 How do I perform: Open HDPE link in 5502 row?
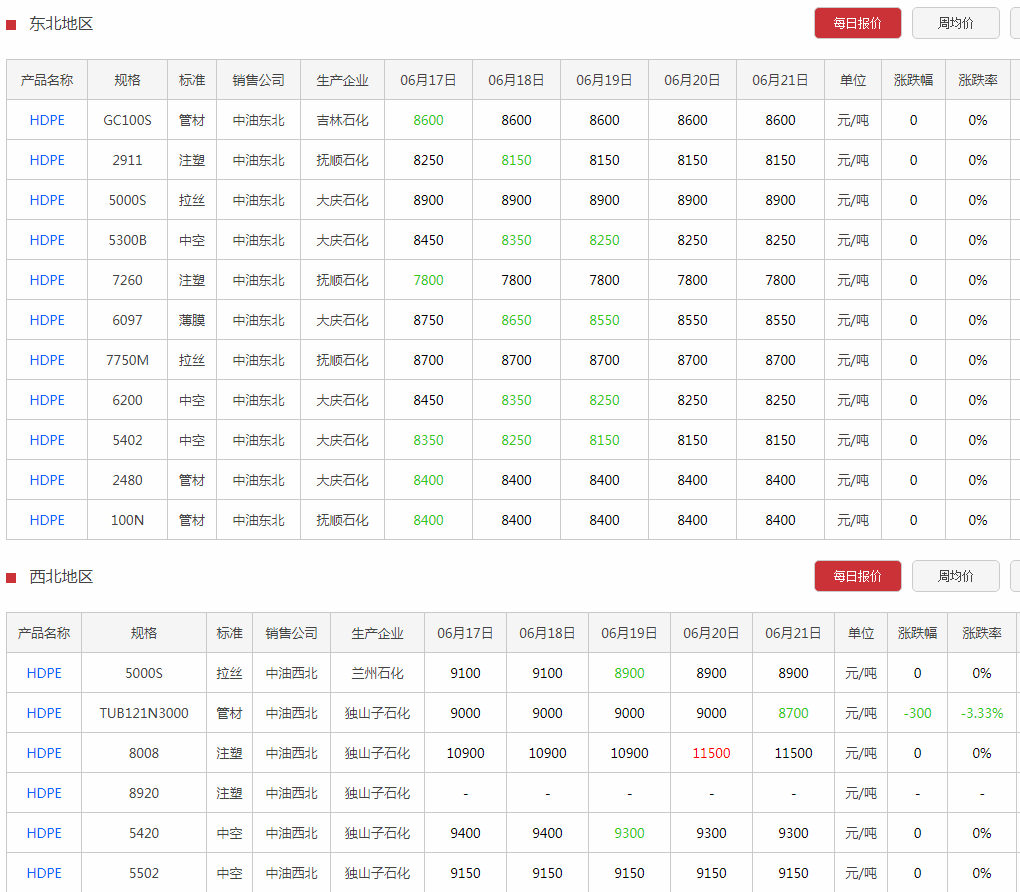click(44, 873)
